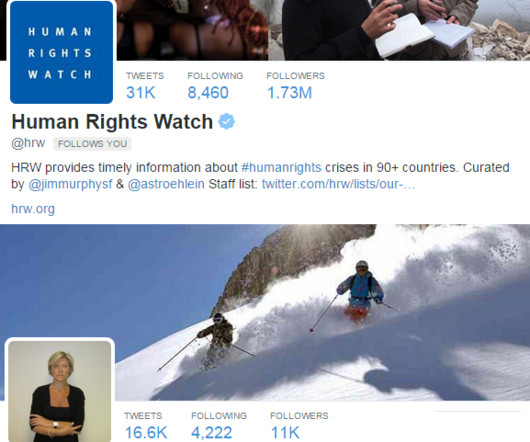Open the @astroehlein mention link
The image size is (530, 442).
[166, 185]
